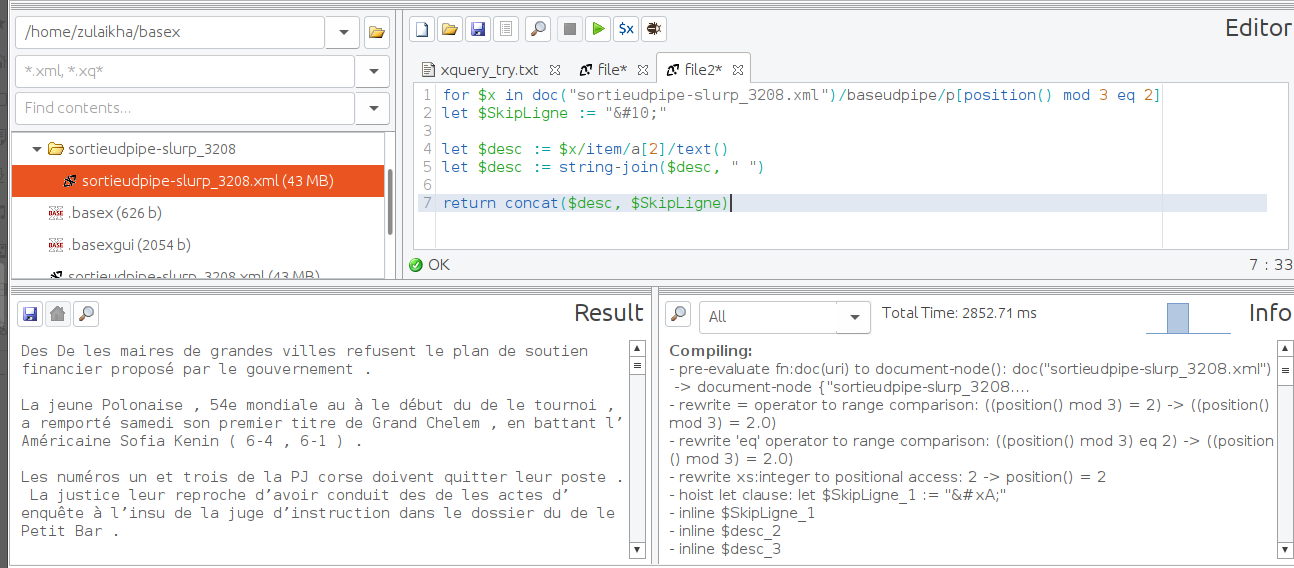Click the 'return concat' code line
This screenshot has height=568, width=1294.
tap(587, 203)
